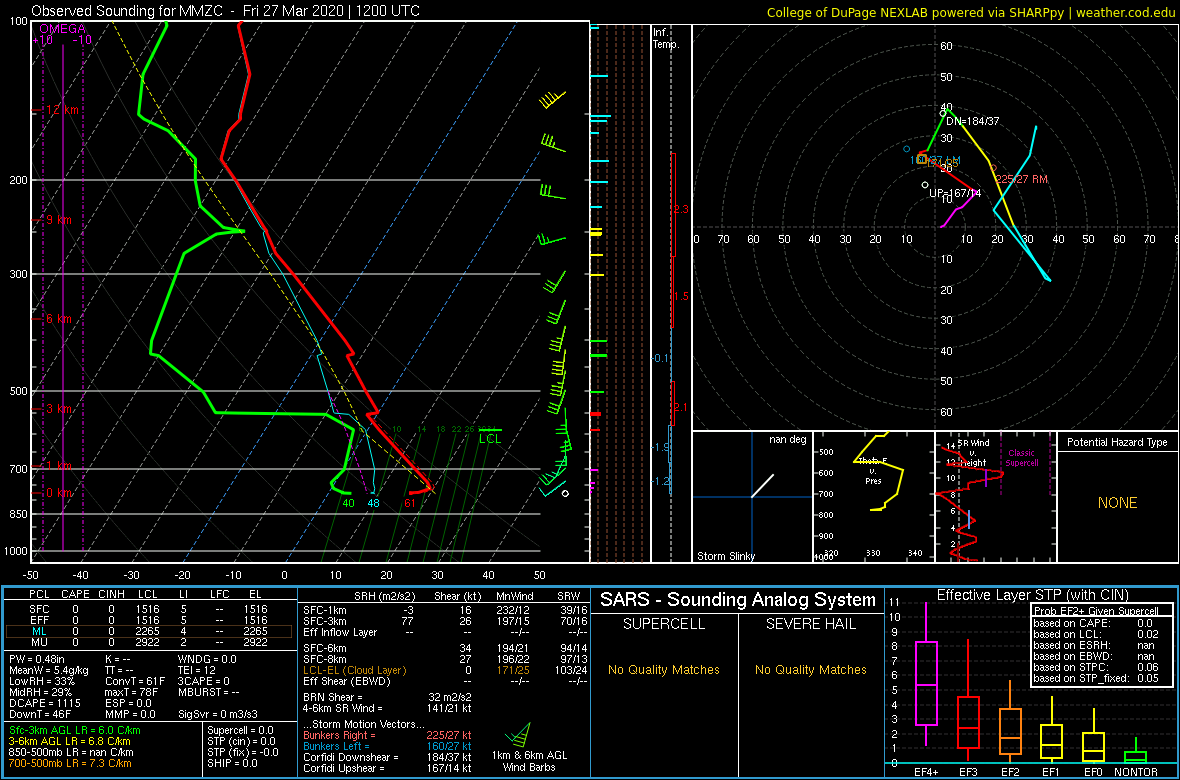Select the EFF parcel row
1180x780 pixels.
coord(150,620)
